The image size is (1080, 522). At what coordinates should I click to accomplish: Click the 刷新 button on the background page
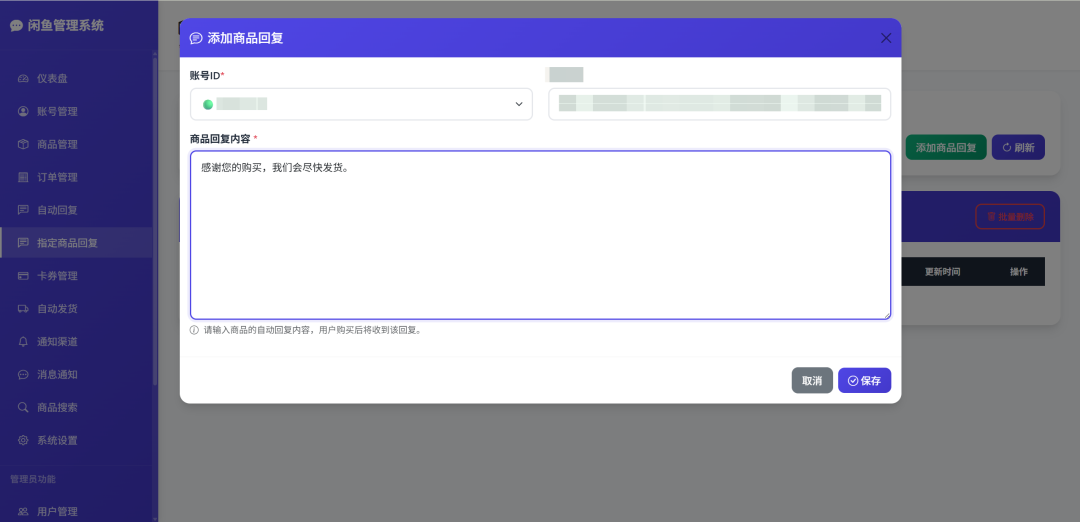click(1018, 147)
